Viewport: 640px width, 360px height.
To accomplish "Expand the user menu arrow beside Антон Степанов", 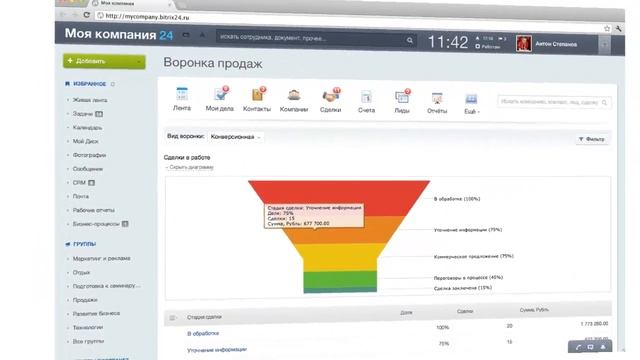I will 604,45.
